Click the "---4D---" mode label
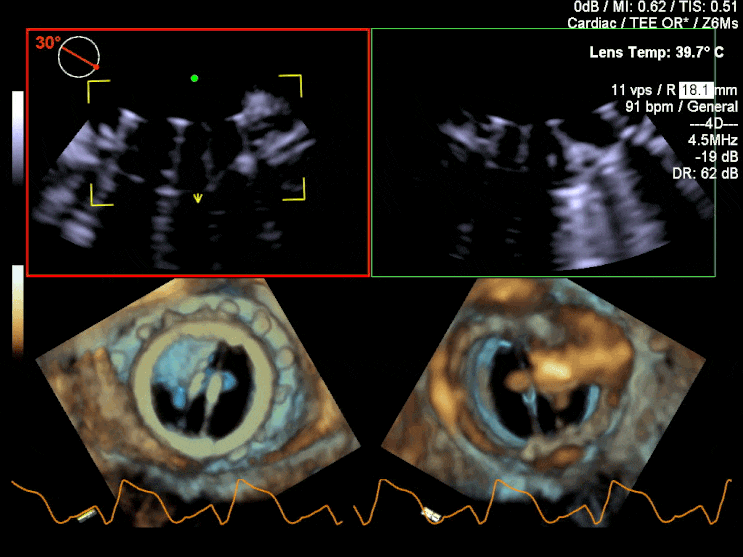This screenshot has height=557, width=743. (x=714, y=123)
